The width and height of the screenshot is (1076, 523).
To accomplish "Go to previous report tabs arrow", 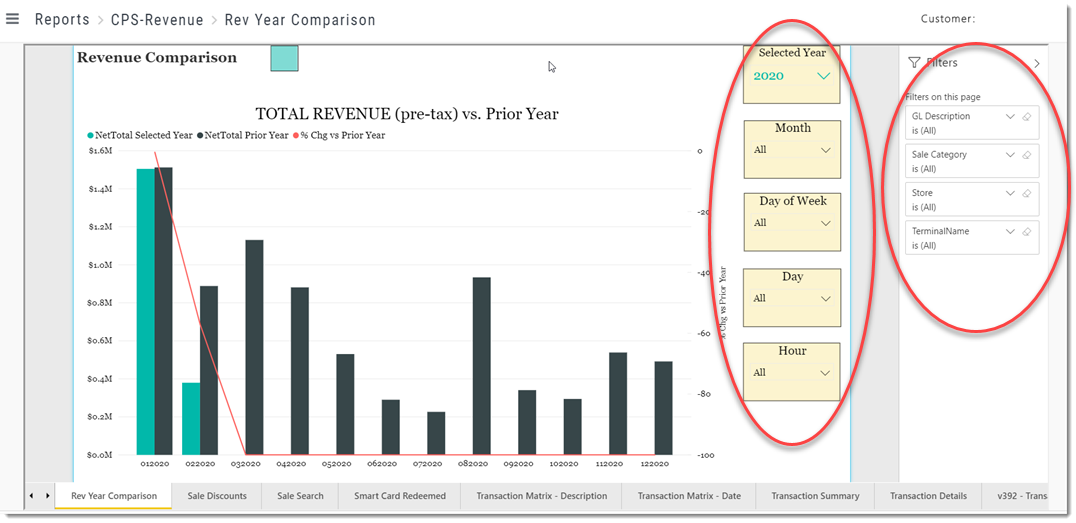I will pyautogui.click(x=32, y=496).
